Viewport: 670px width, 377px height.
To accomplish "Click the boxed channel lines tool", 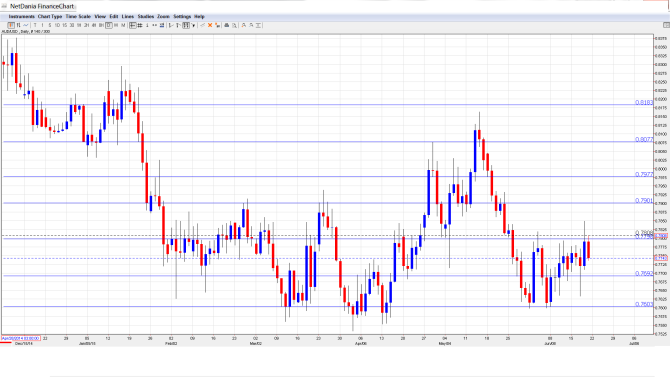I will 186,26.
